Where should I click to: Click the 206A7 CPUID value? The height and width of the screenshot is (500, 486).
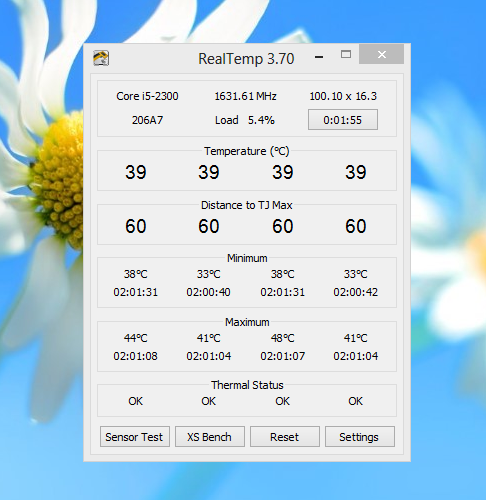click(147, 120)
